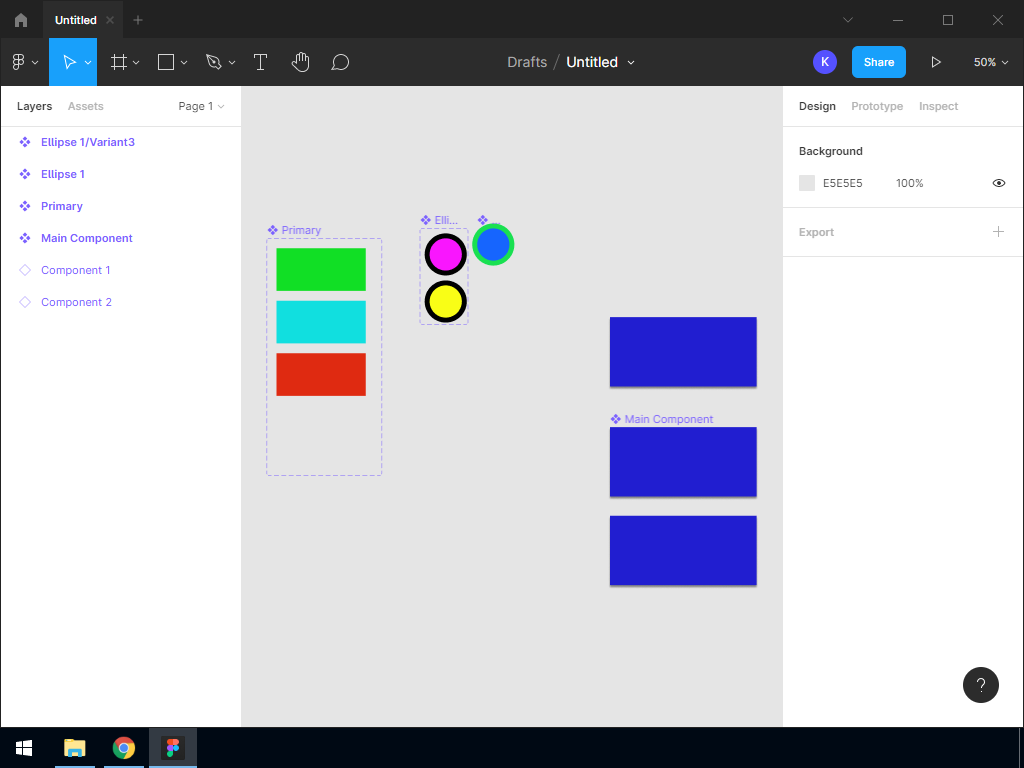This screenshot has width=1024, height=768.
Task: Click the Primary component set icon in Layers
Action: click(25, 206)
